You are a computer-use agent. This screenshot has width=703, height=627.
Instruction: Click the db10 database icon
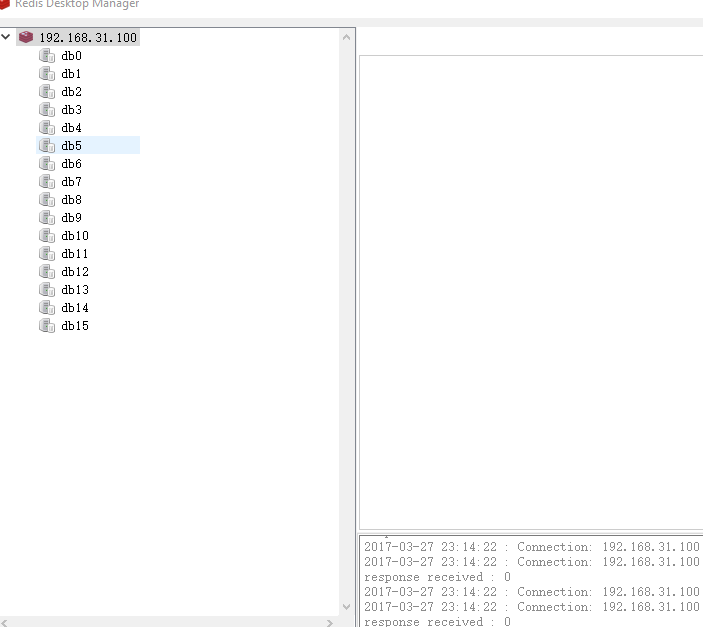point(47,235)
